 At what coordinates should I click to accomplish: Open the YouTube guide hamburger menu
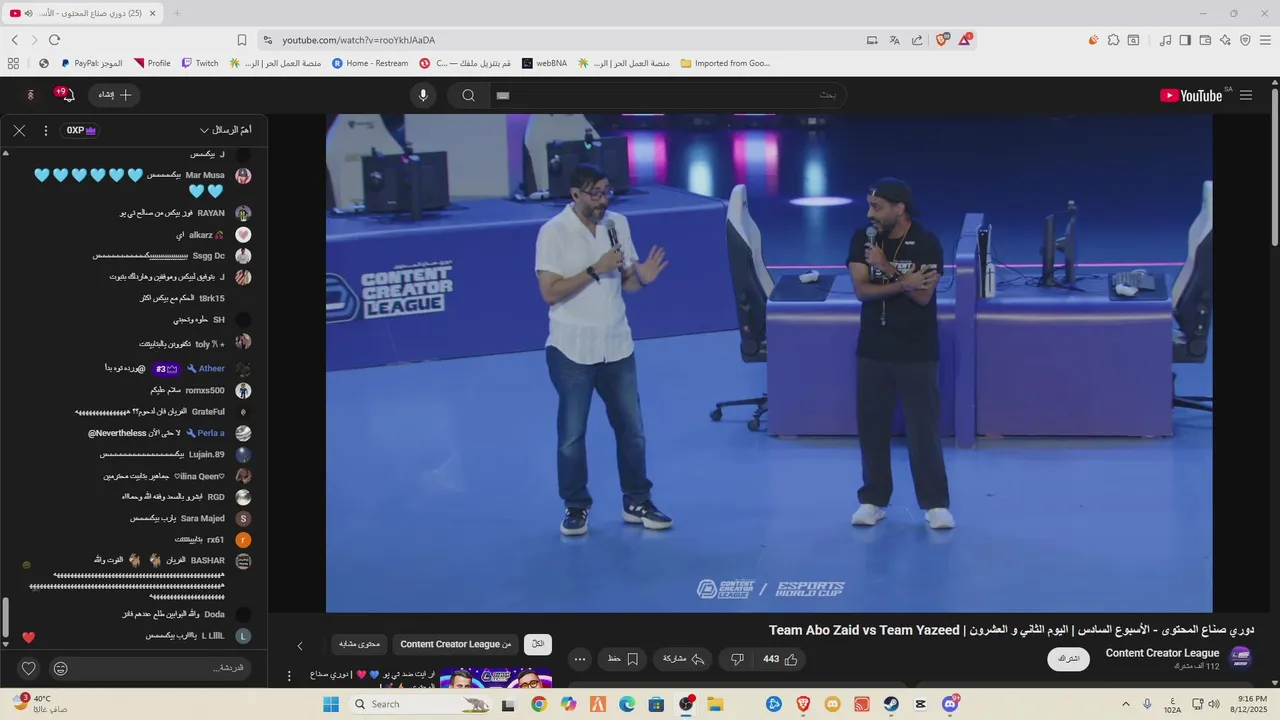tap(1246, 95)
